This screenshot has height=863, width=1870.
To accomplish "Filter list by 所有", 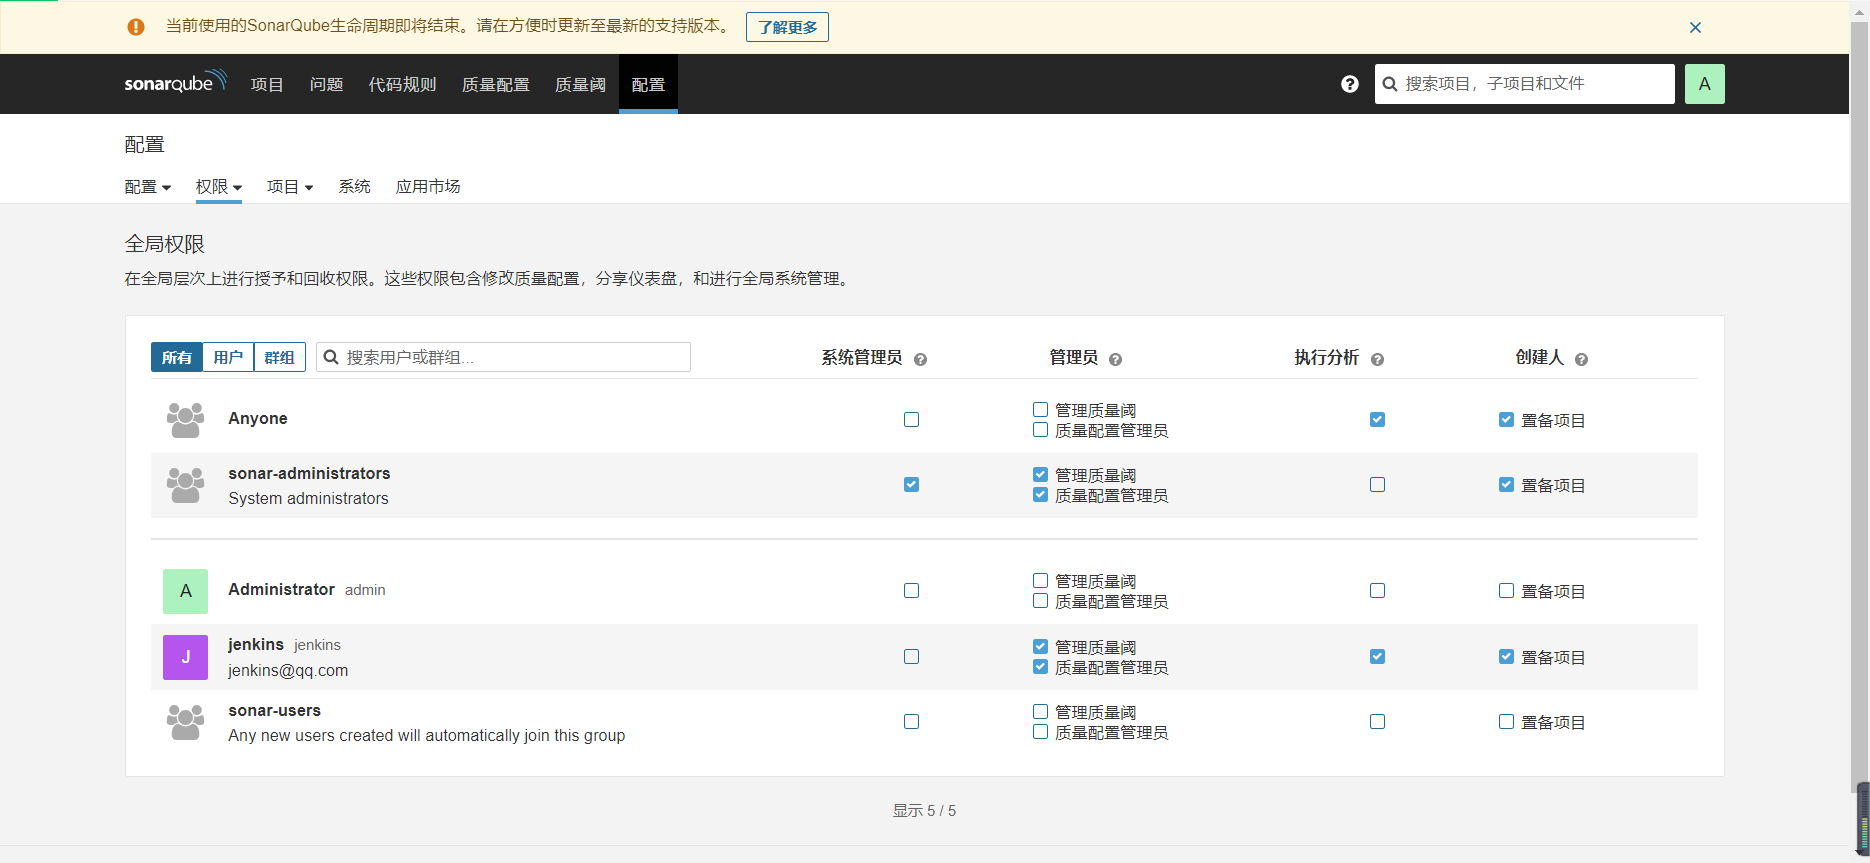I will (x=177, y=357).
